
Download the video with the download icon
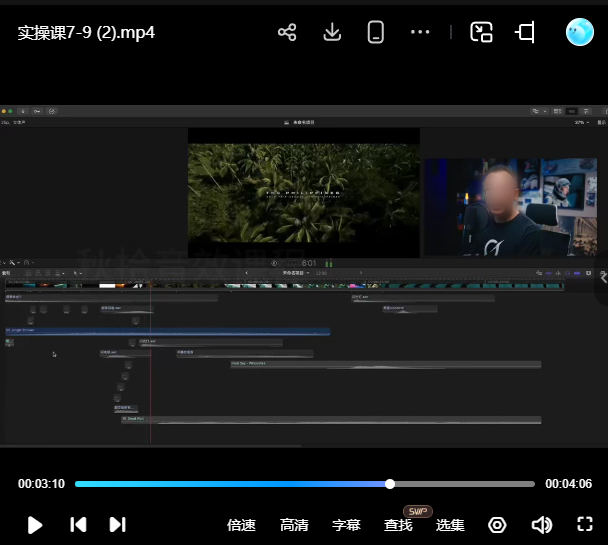pyautogui.click(x=332, y=32)
